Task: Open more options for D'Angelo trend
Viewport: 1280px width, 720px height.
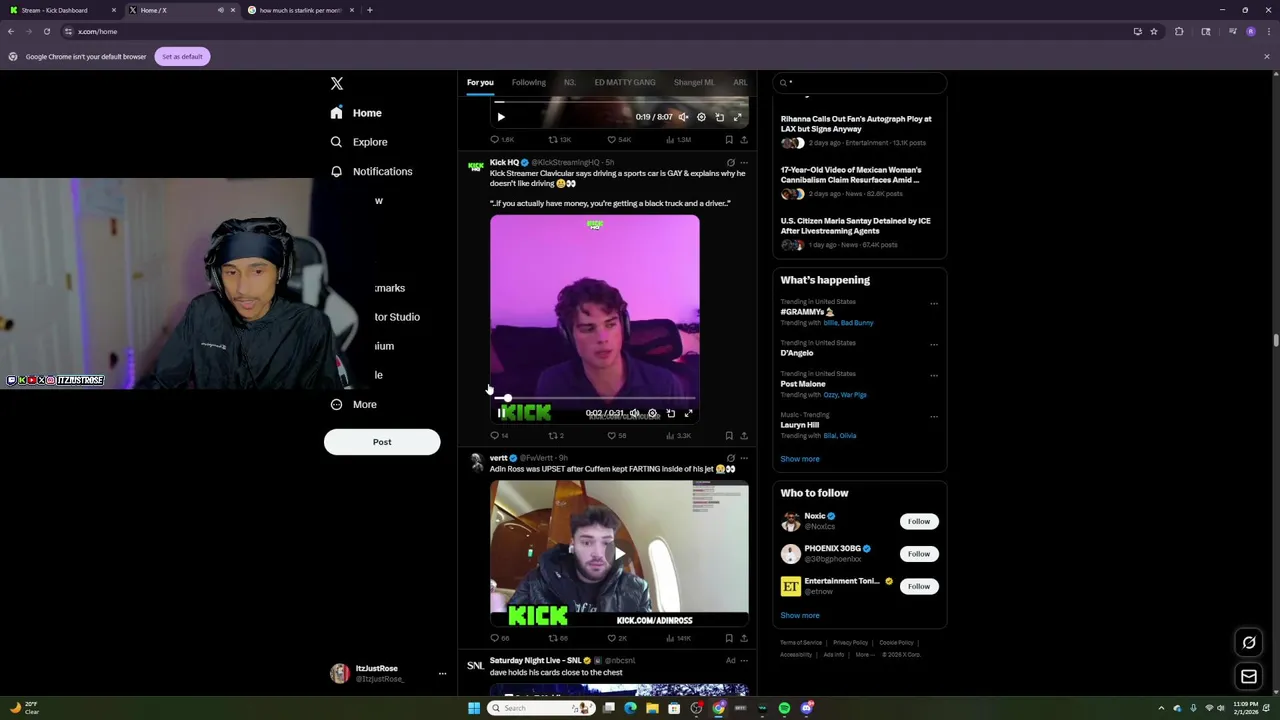Action: coord(934,344)
